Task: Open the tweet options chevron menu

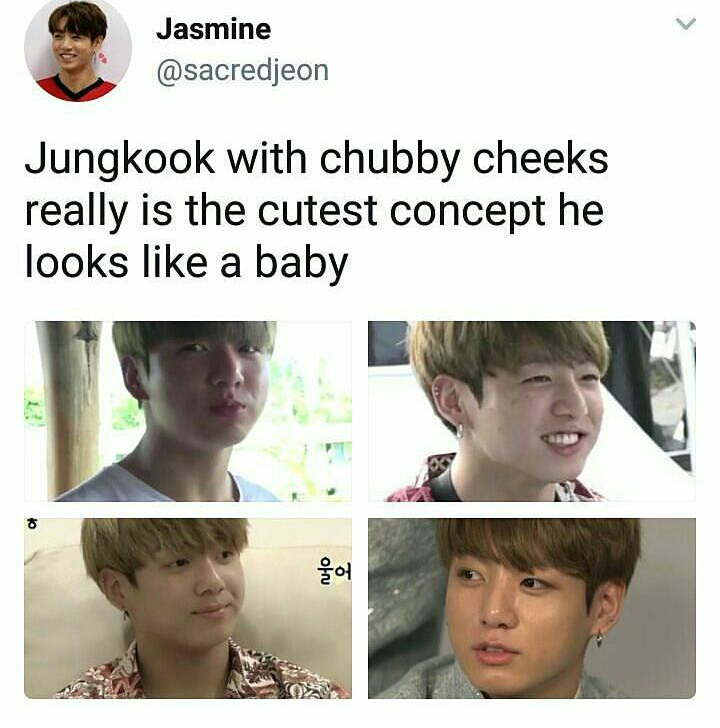Action: 686,24
